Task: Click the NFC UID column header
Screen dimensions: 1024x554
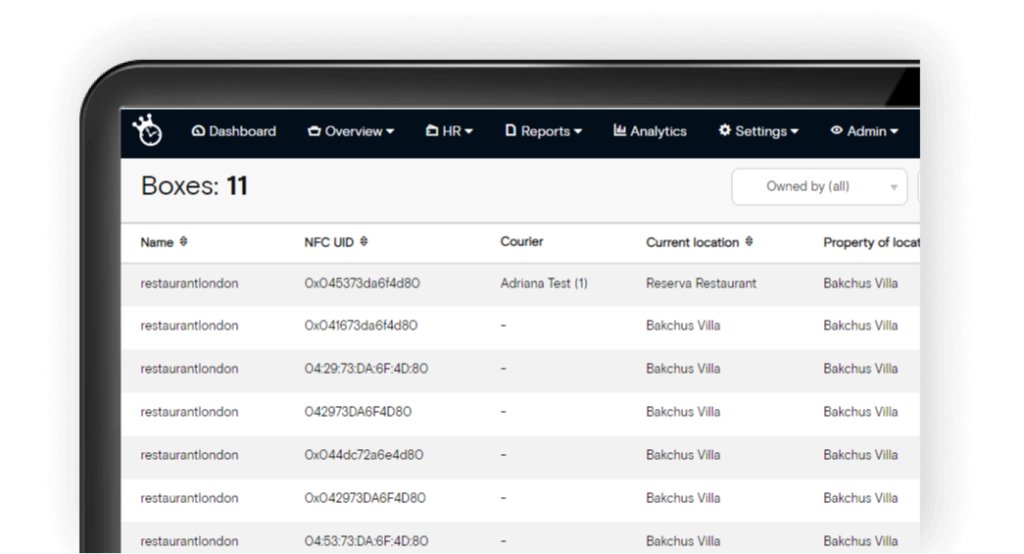Action: 328,242
